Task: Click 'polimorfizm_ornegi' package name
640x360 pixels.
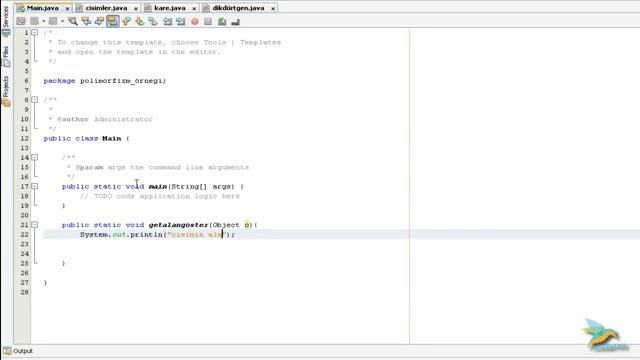Action: tap(122, 81)
